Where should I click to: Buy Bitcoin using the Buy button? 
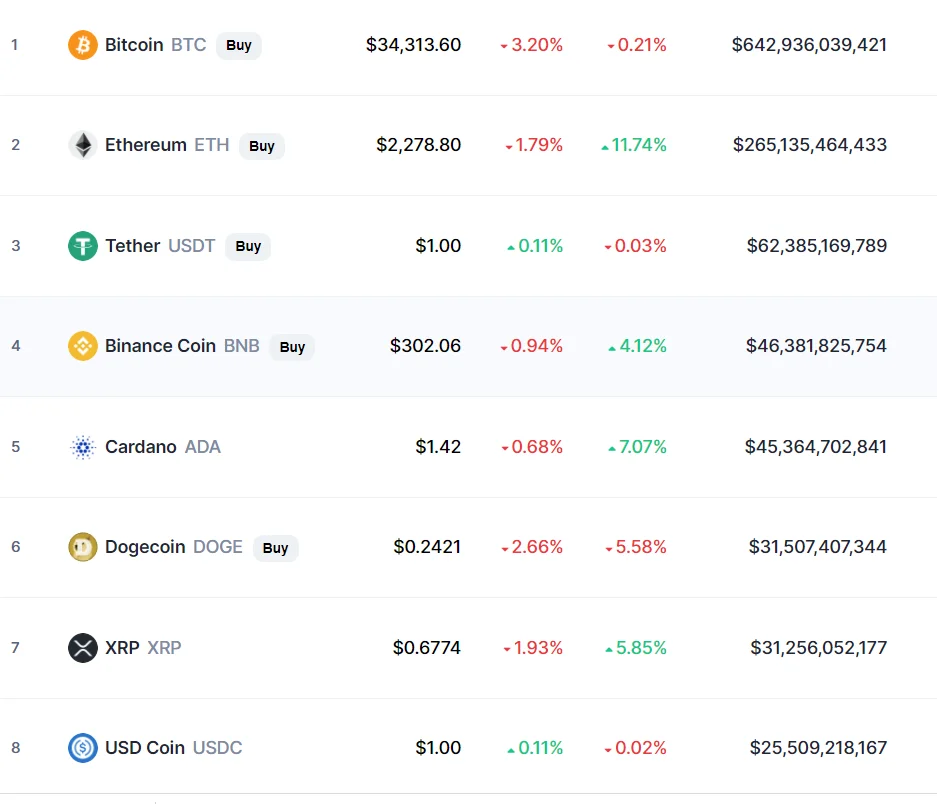[x=238, y=45]
